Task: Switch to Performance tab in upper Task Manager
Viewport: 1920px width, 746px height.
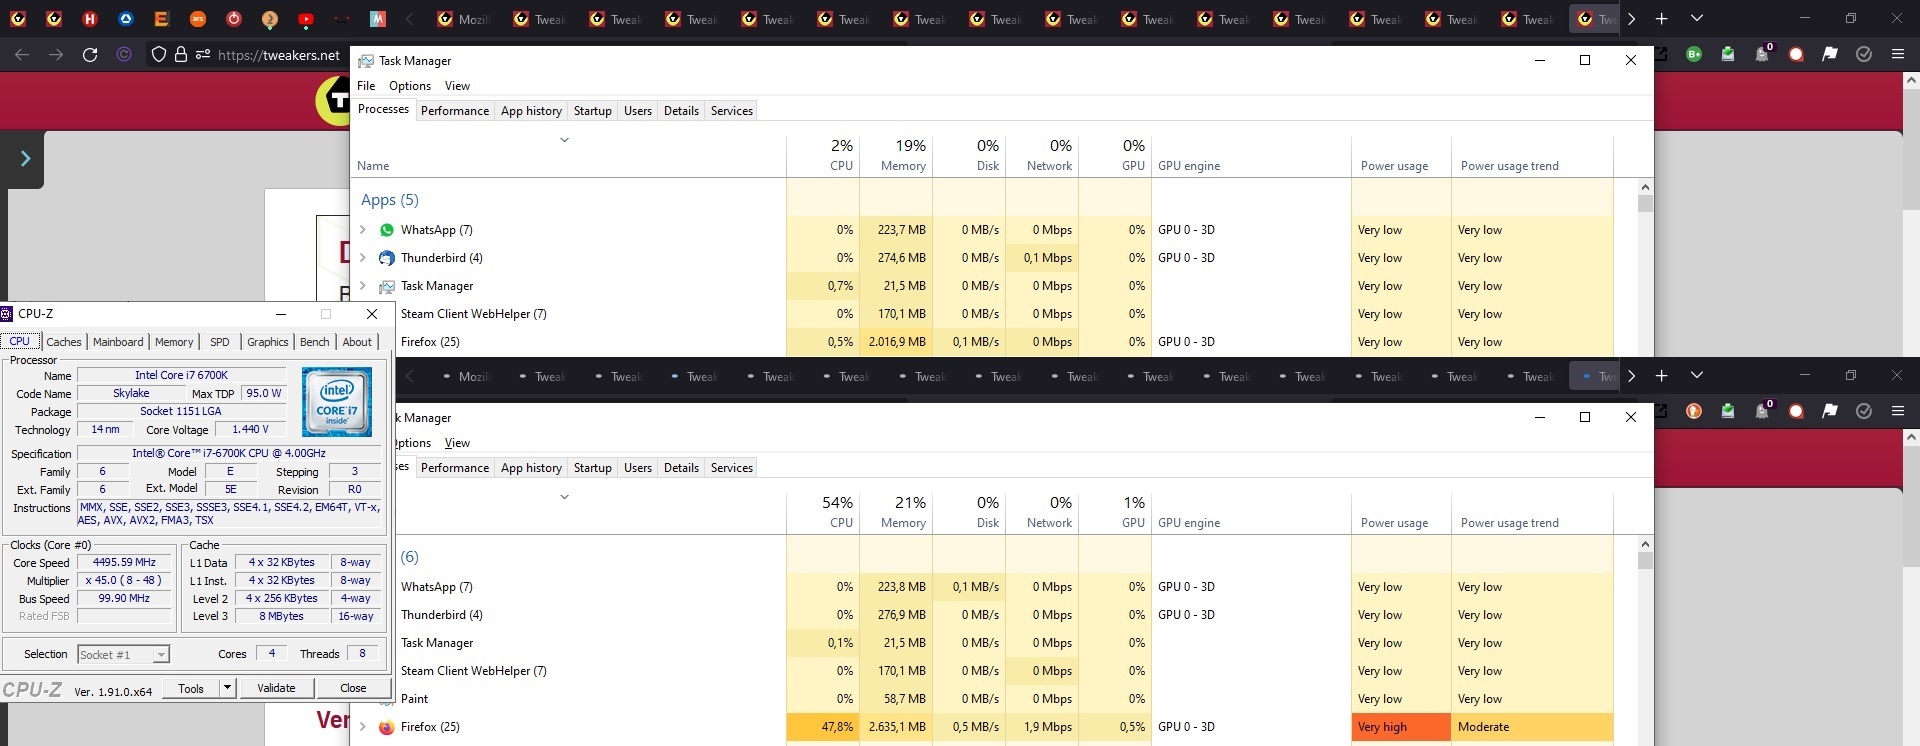Action: (455, 111)
